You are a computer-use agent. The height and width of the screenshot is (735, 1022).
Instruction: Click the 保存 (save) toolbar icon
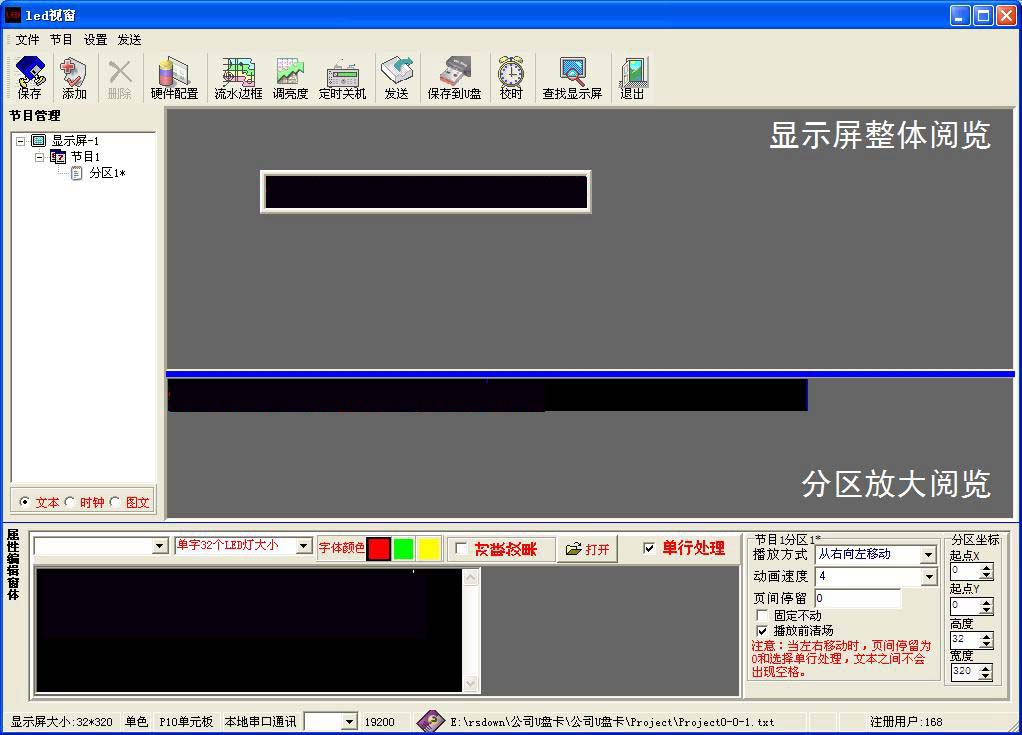(x=30, y=78)
